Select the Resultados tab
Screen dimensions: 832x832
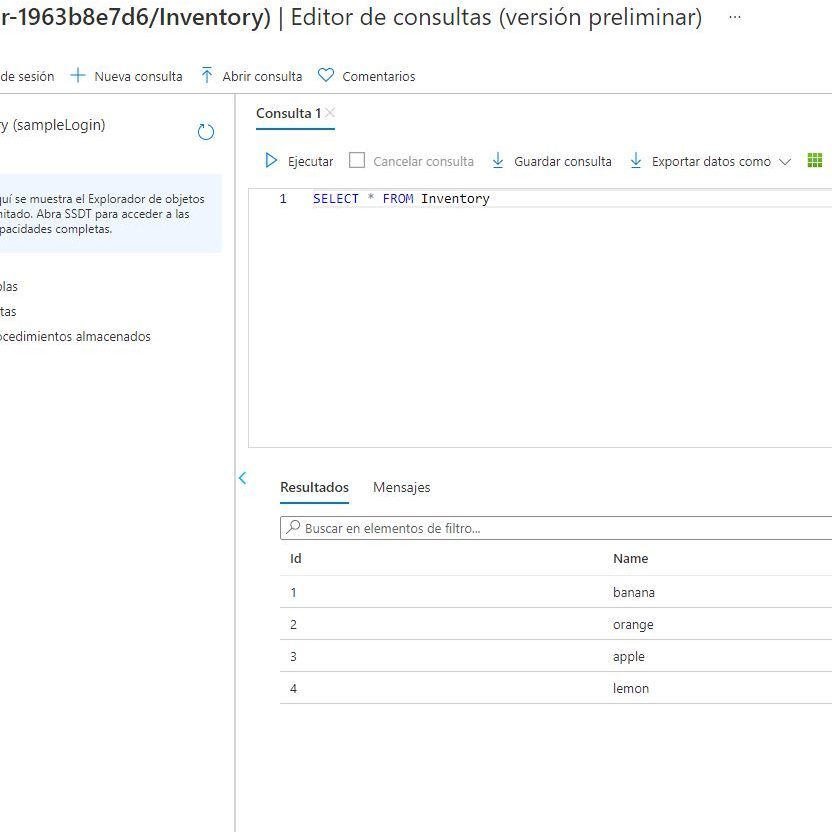[314, 487]
